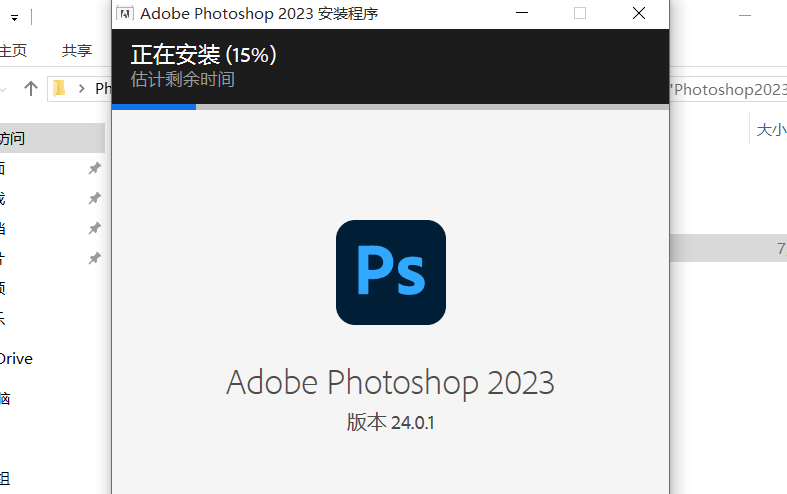Click the installation progress bar
This screenshot has height=494, width=787.
[x=390, y=107]
